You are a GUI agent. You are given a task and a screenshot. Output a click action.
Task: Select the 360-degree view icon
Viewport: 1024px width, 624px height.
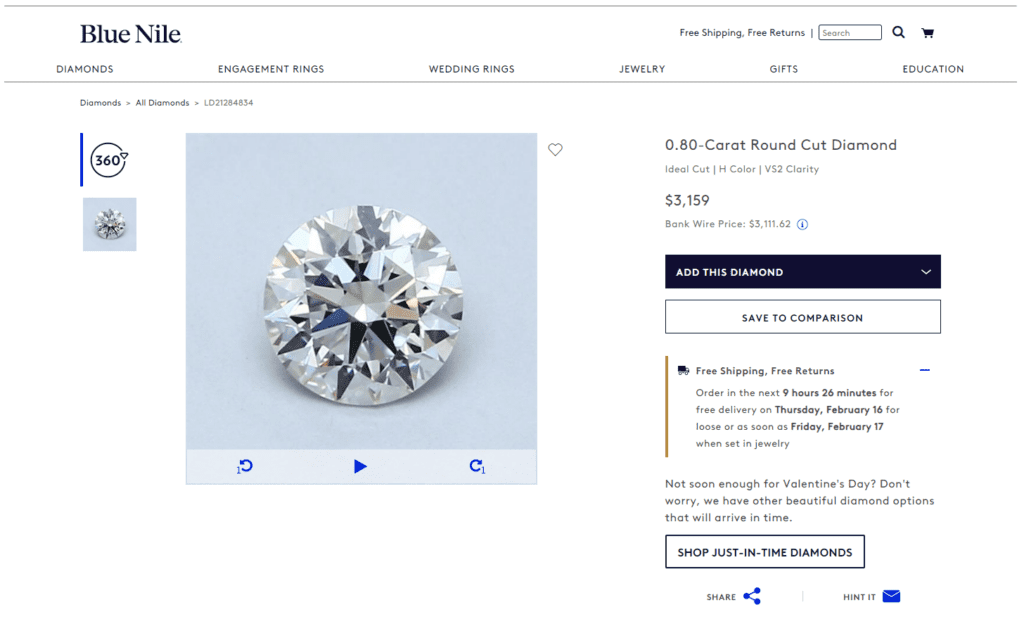pos(108,159)
